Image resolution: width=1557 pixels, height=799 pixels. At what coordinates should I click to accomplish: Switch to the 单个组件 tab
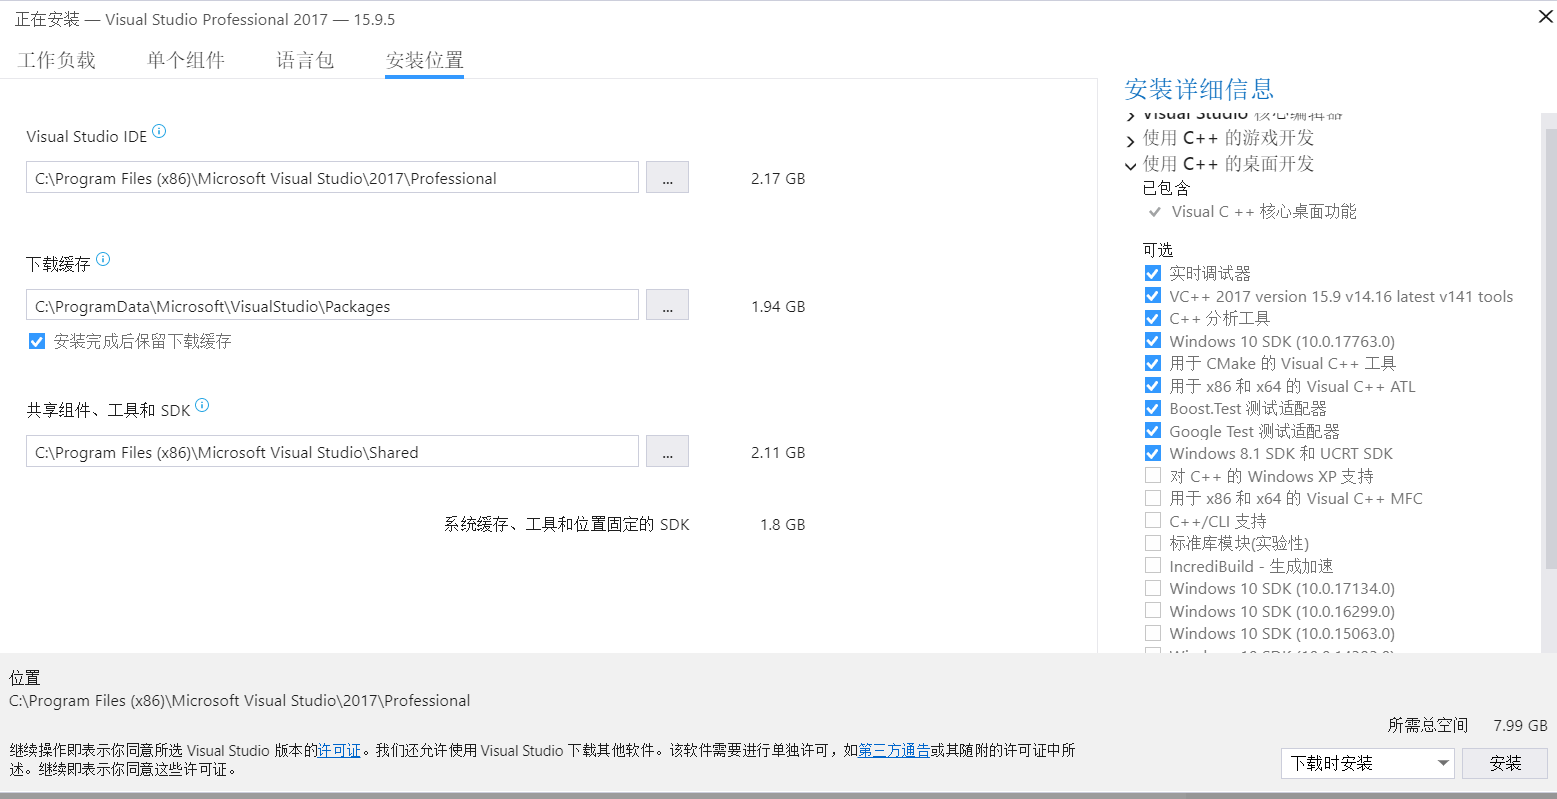[186, 60]
